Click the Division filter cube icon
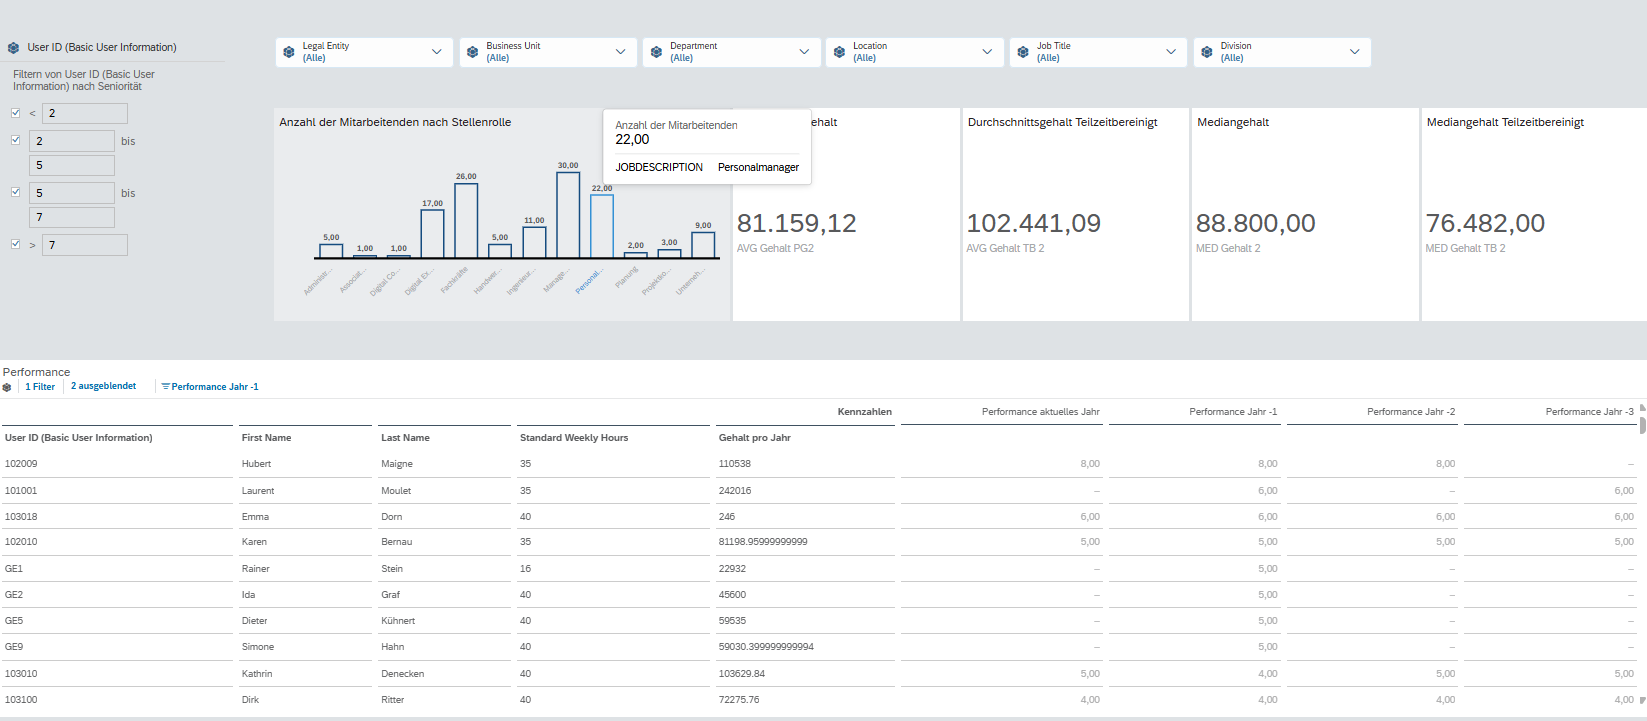The height and width of the screenshot is (721, 1647). (1207, 52)
